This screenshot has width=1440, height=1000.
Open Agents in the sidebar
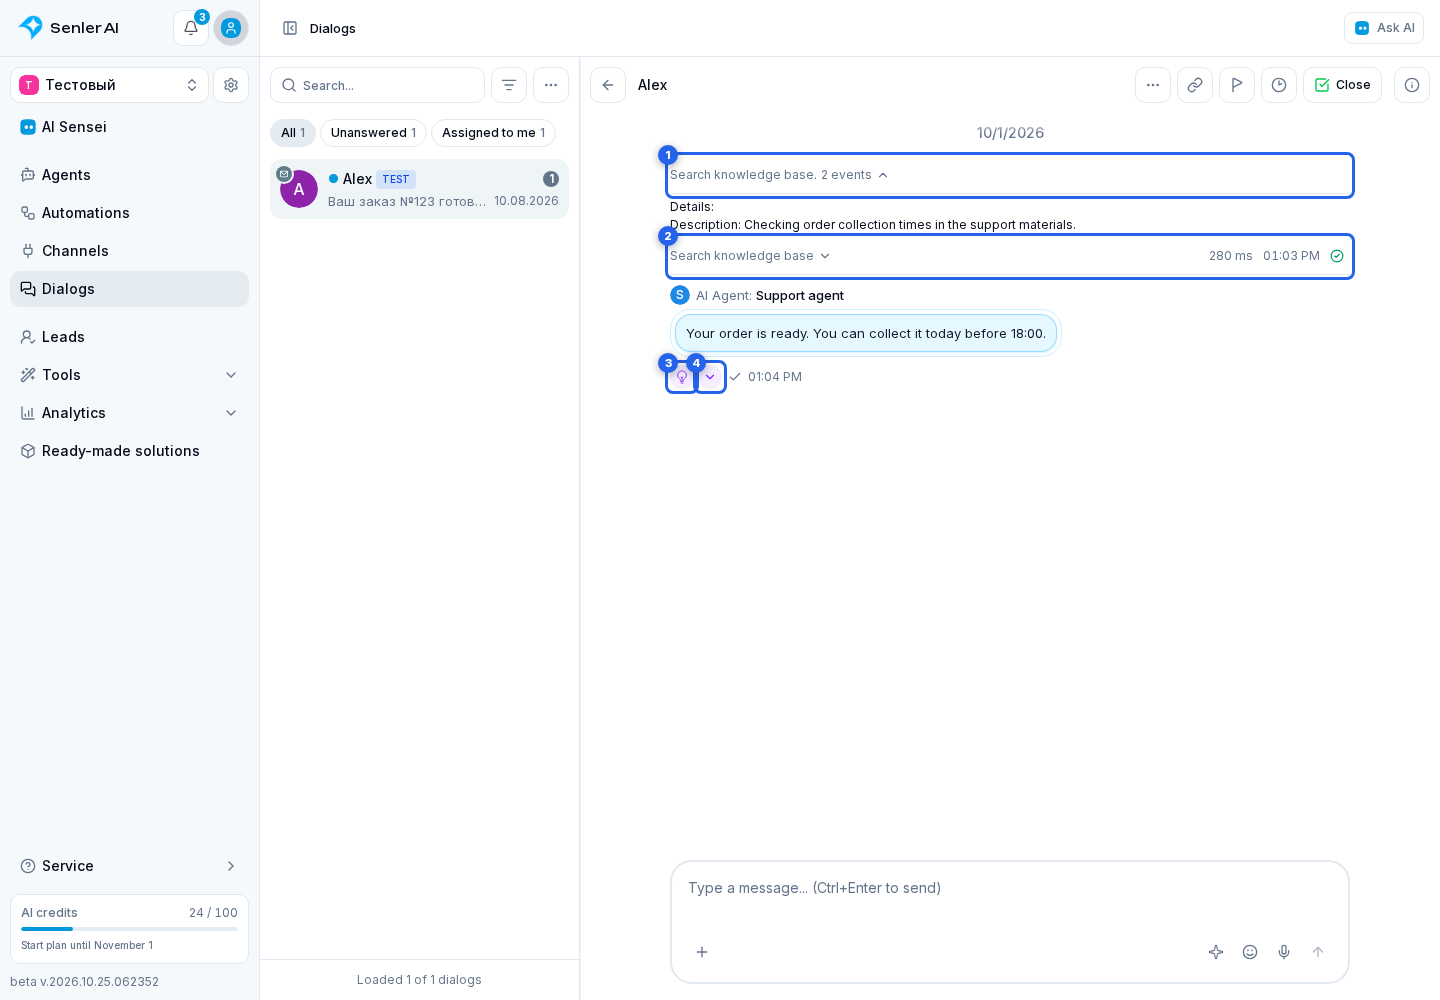129,175
